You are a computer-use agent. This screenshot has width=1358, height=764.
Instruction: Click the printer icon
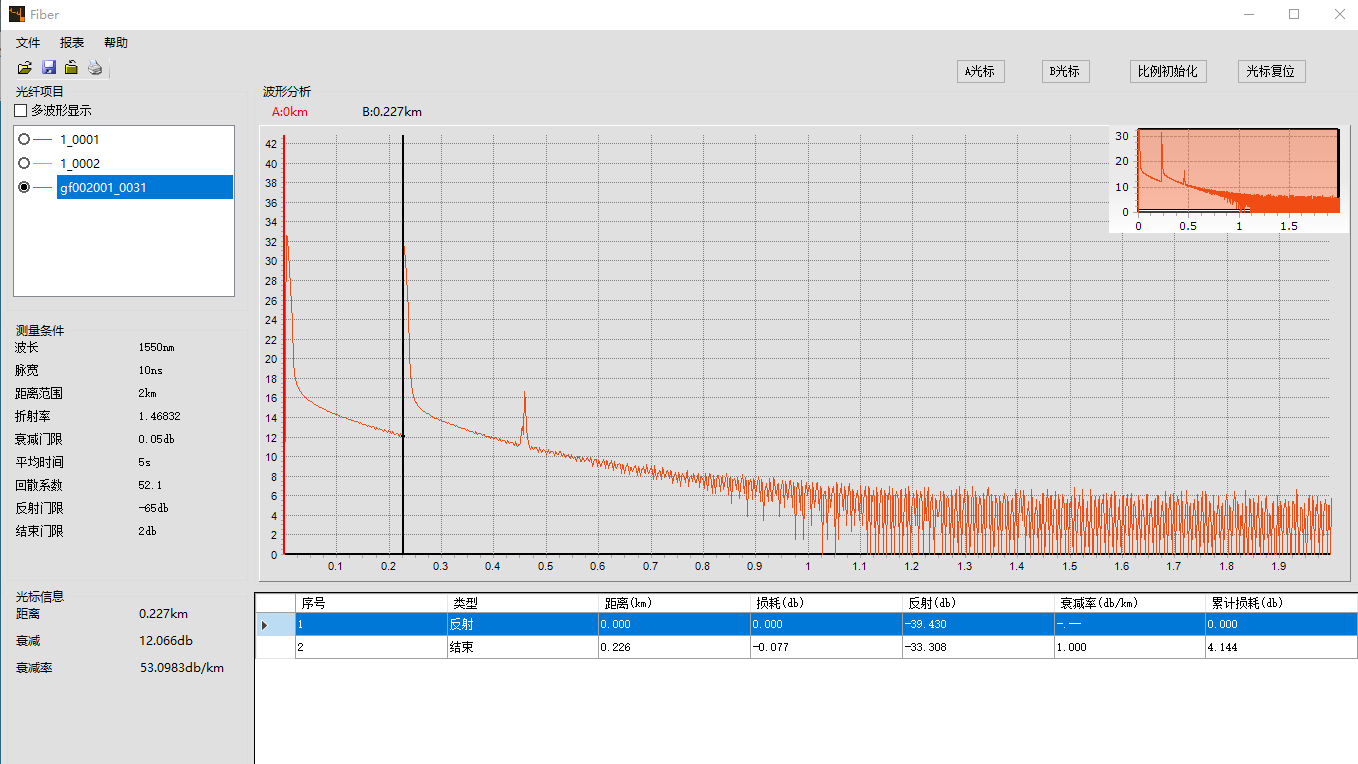coord(95,68)
